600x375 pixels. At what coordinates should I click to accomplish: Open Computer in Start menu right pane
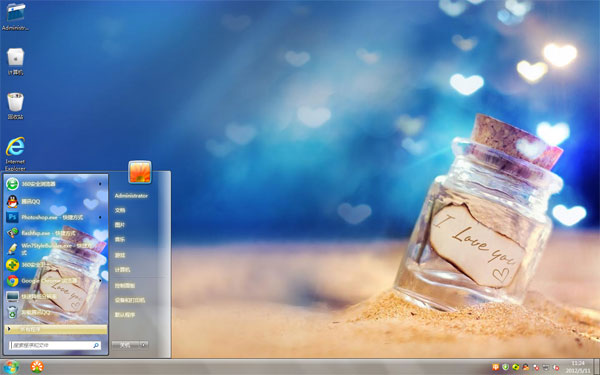point(122,270)
